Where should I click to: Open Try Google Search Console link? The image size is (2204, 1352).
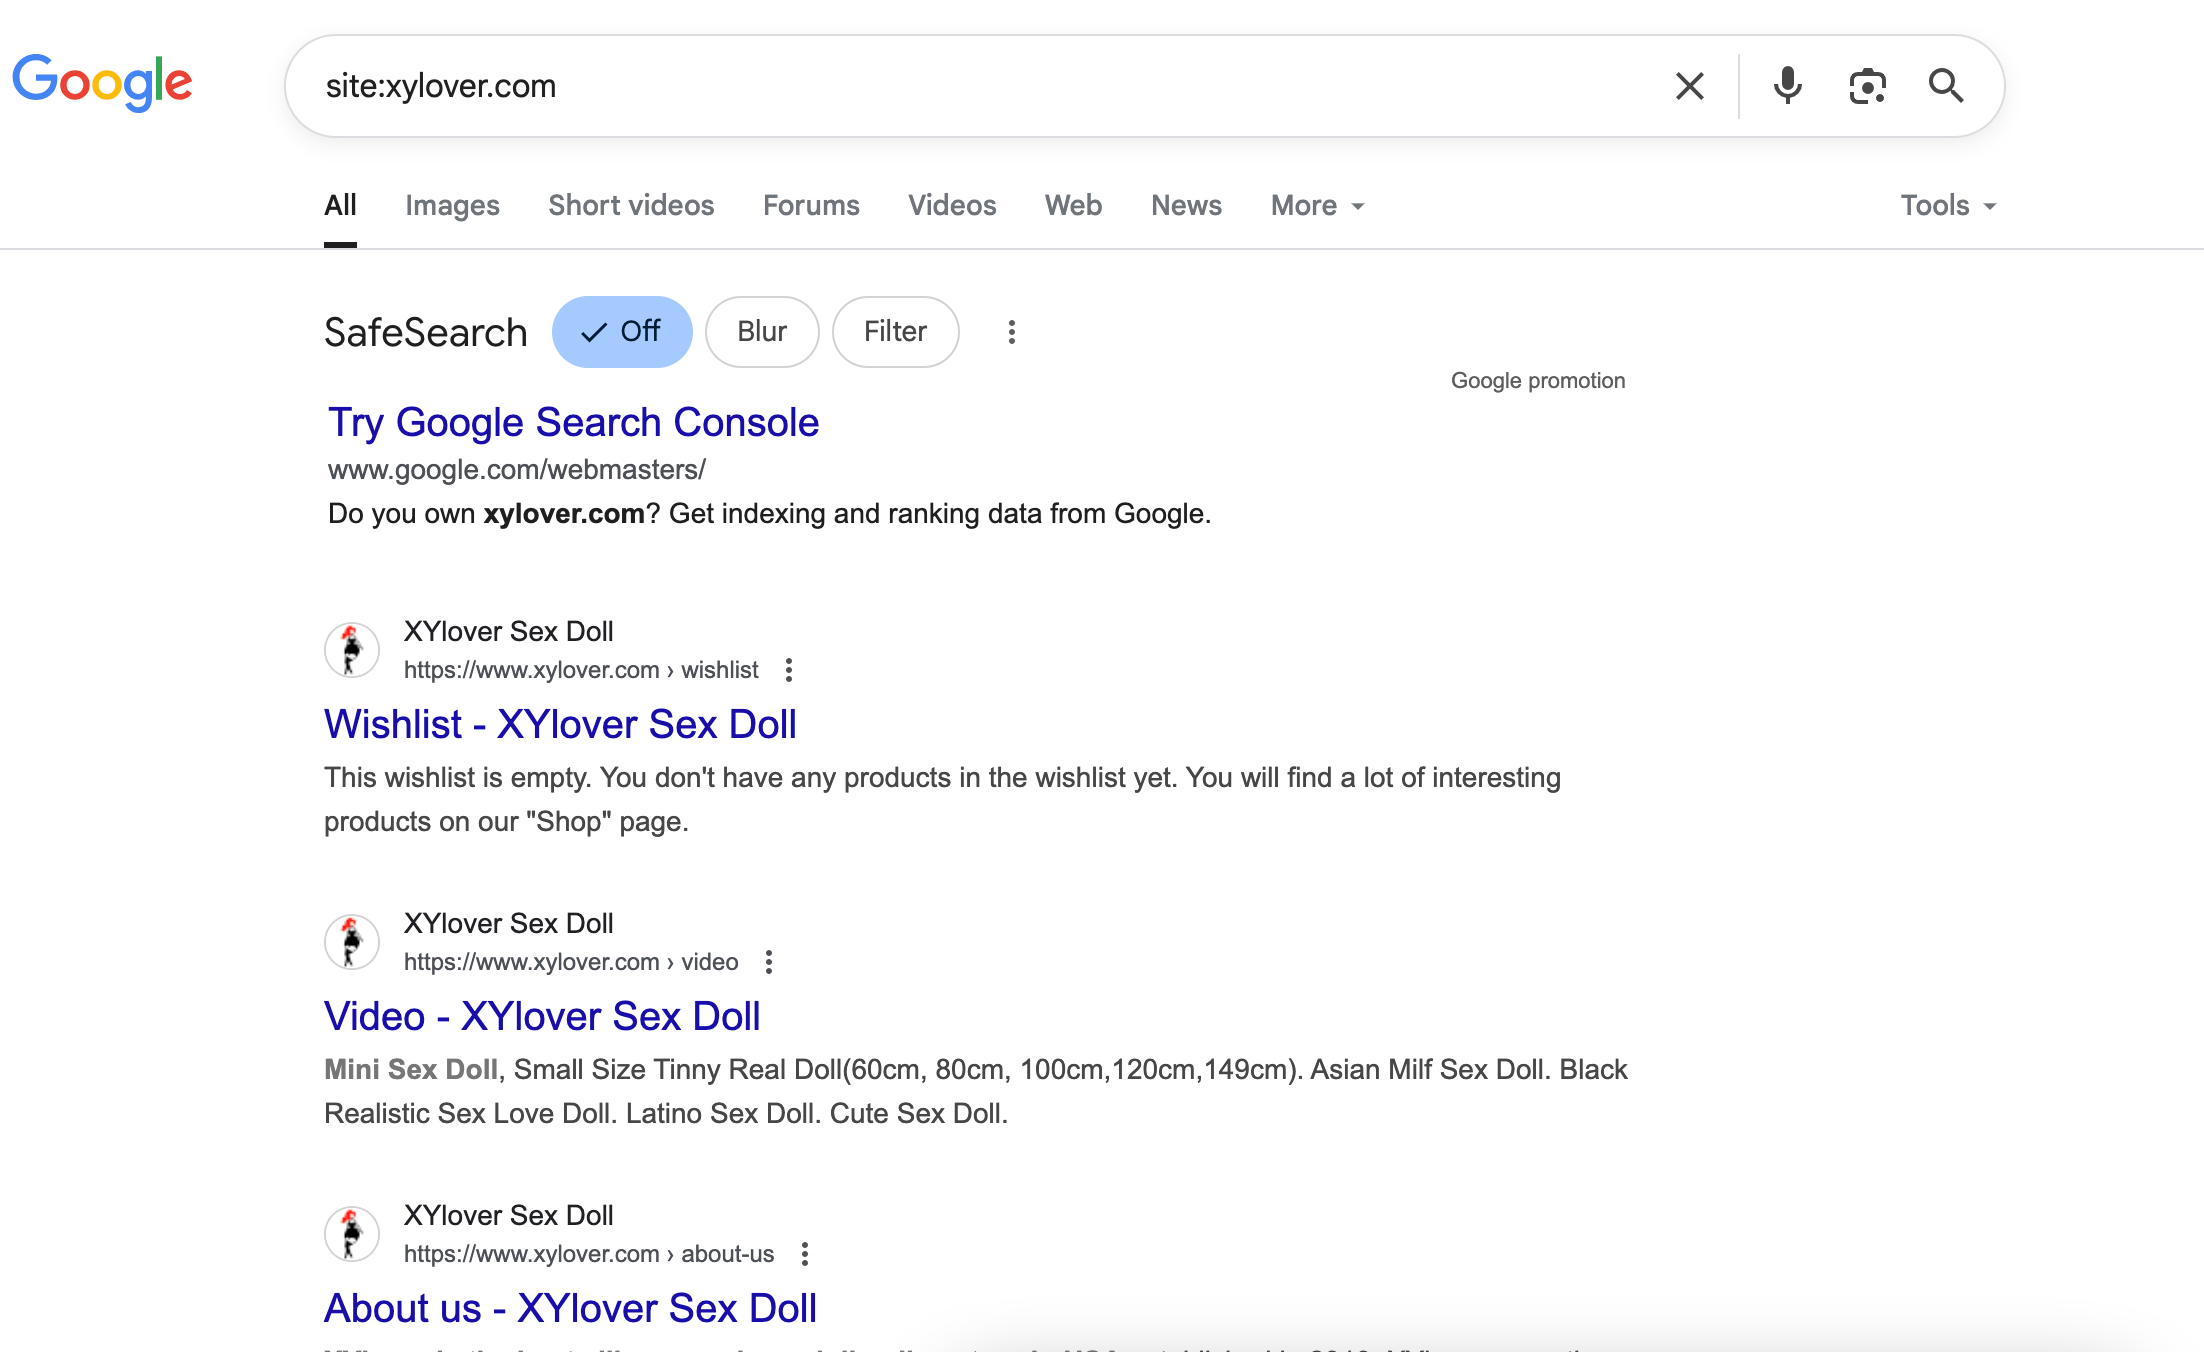(x=573, y=422)
